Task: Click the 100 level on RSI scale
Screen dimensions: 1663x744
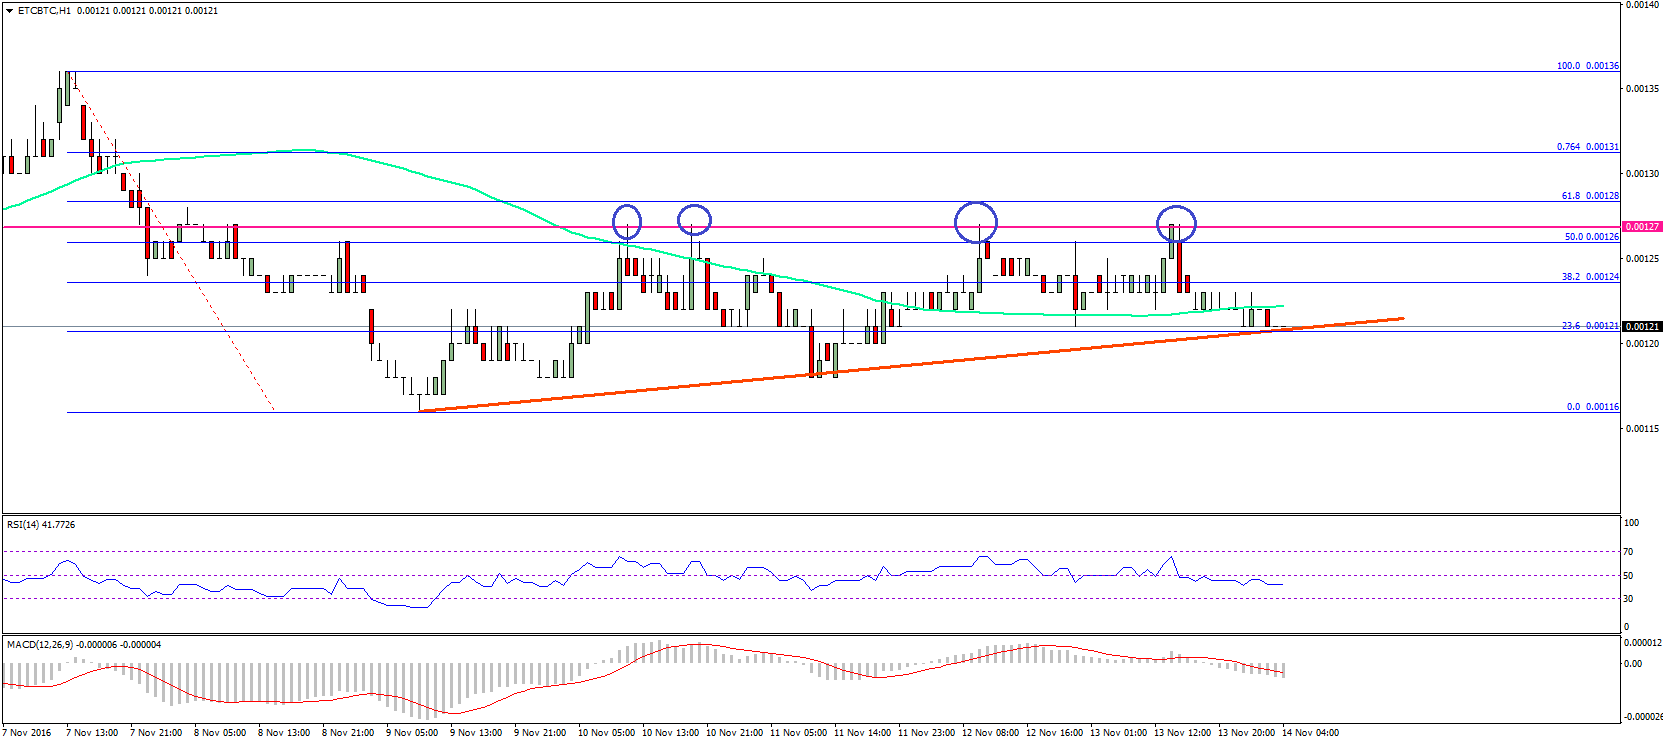Action: click(x=1631, y=523)
